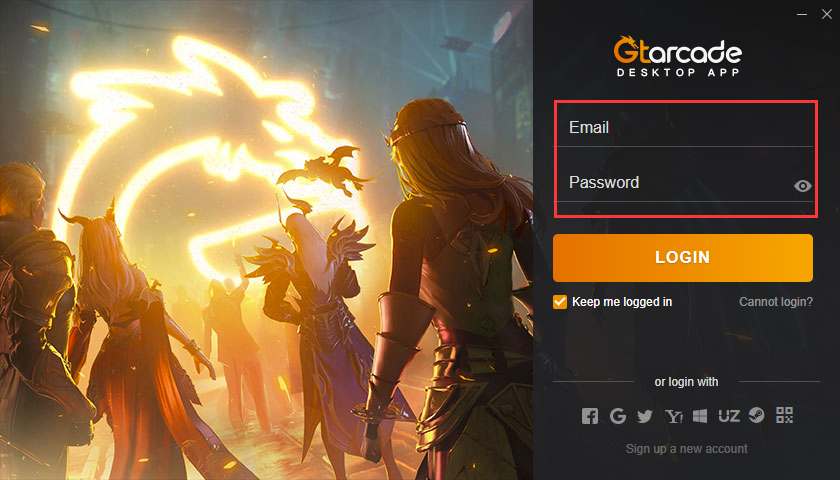Open the QR code login option

pyautogui.click(x=784, y=415)
